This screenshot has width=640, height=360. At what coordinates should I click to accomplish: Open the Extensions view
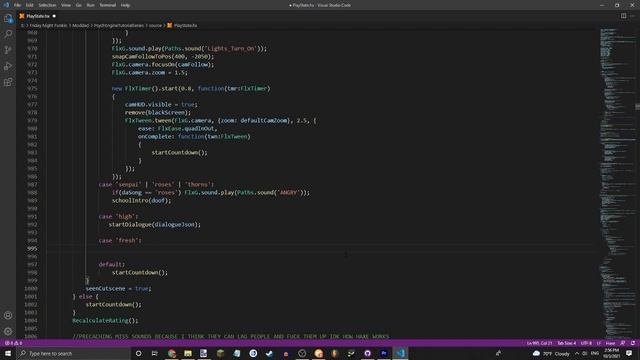(x=8, y=82)
